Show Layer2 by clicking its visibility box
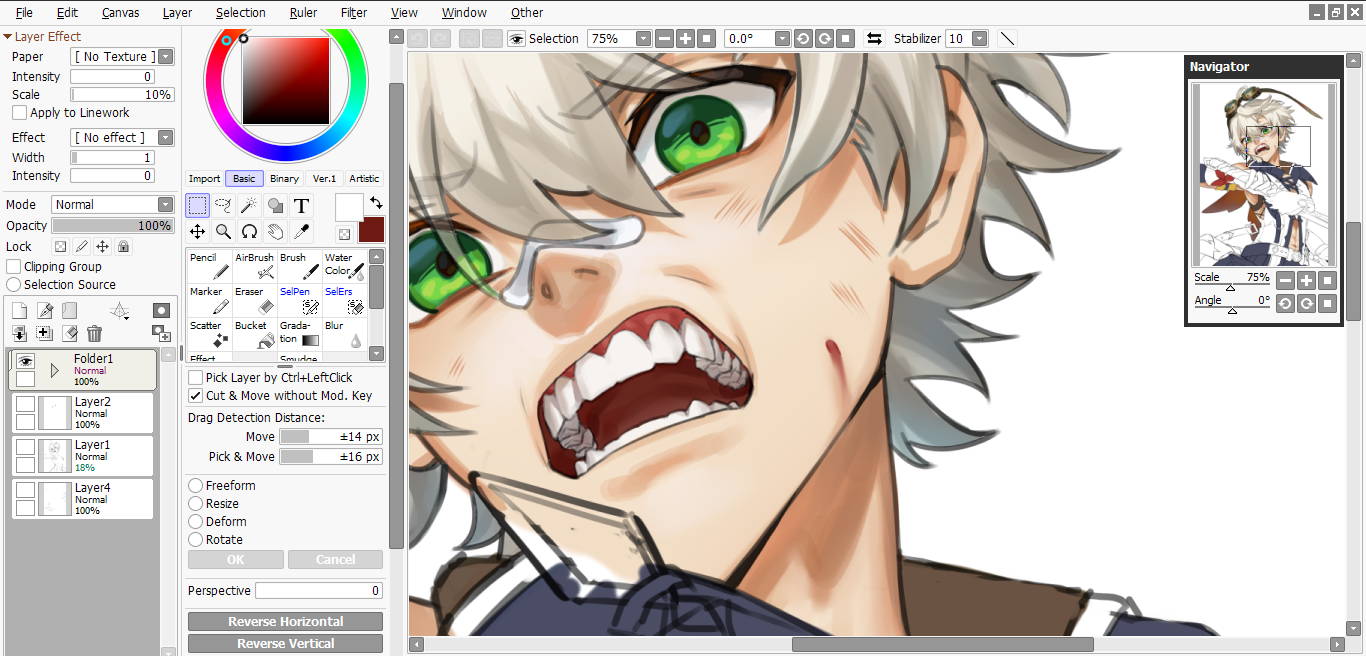Viewport: 1366px width, 656px height. pyautogui.click(x=25, y=404)
